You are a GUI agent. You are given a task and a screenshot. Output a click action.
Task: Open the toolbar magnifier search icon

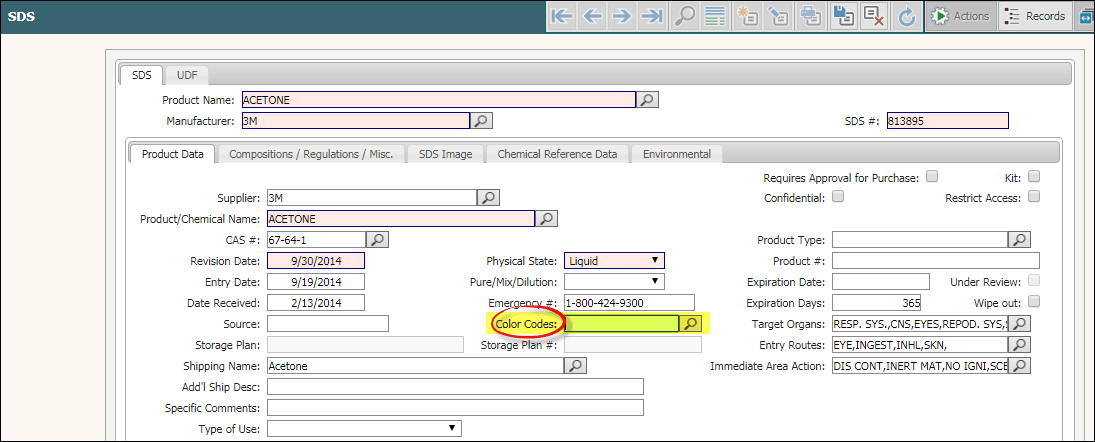point(684,16)
